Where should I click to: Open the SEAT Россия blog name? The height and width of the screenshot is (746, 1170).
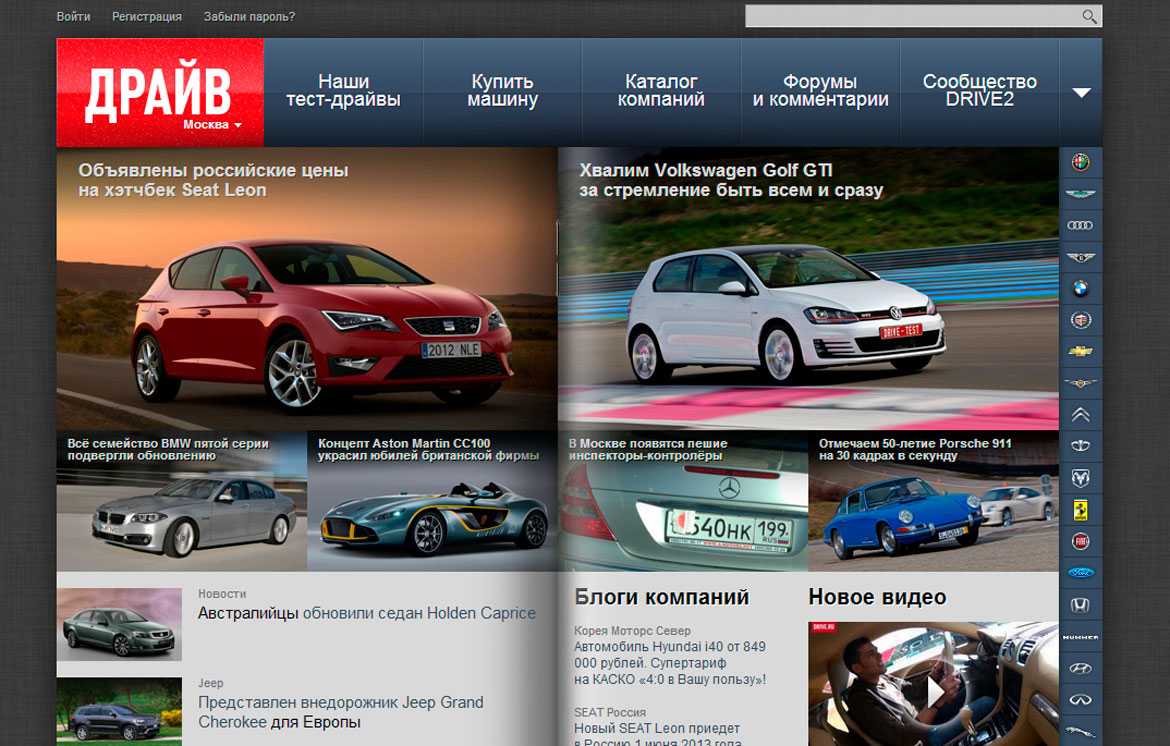(x=610, y=712)
